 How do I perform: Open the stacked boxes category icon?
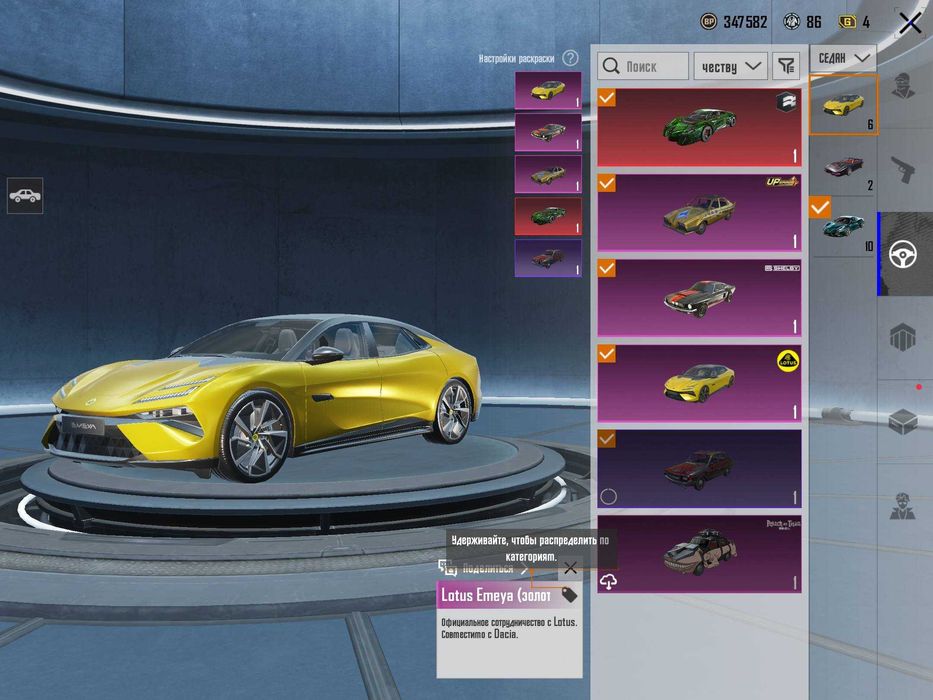coord(903,337)
